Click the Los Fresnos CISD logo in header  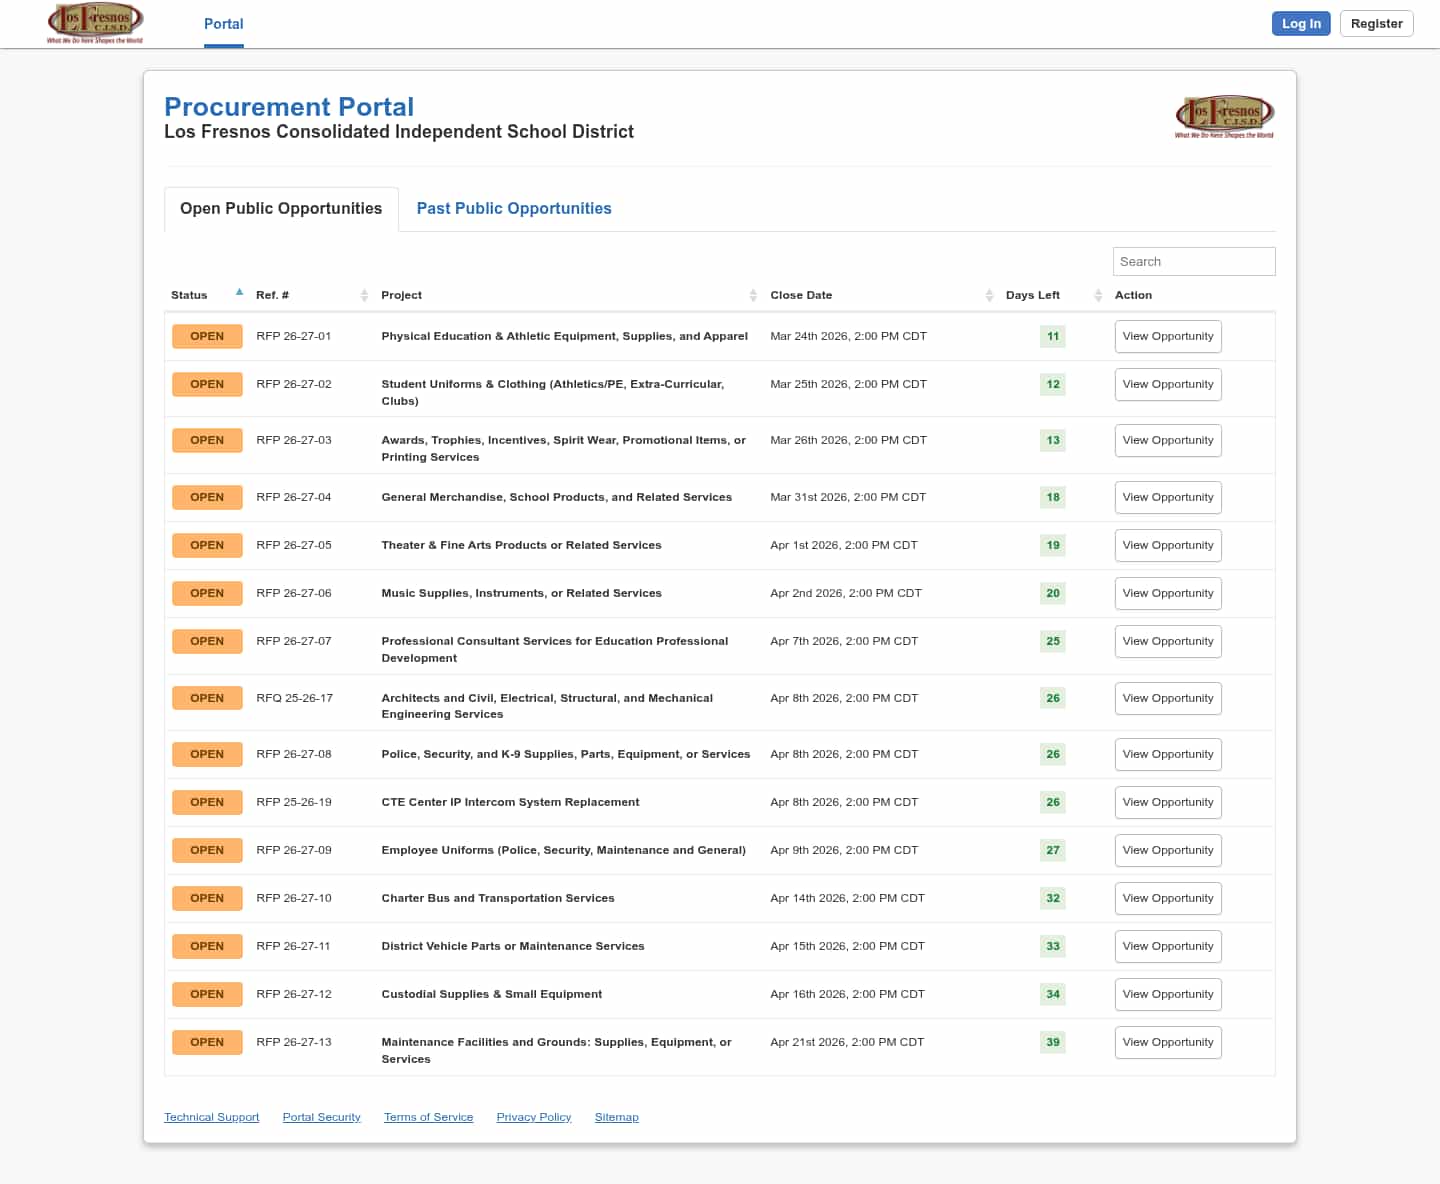click(x=95, y=23)
